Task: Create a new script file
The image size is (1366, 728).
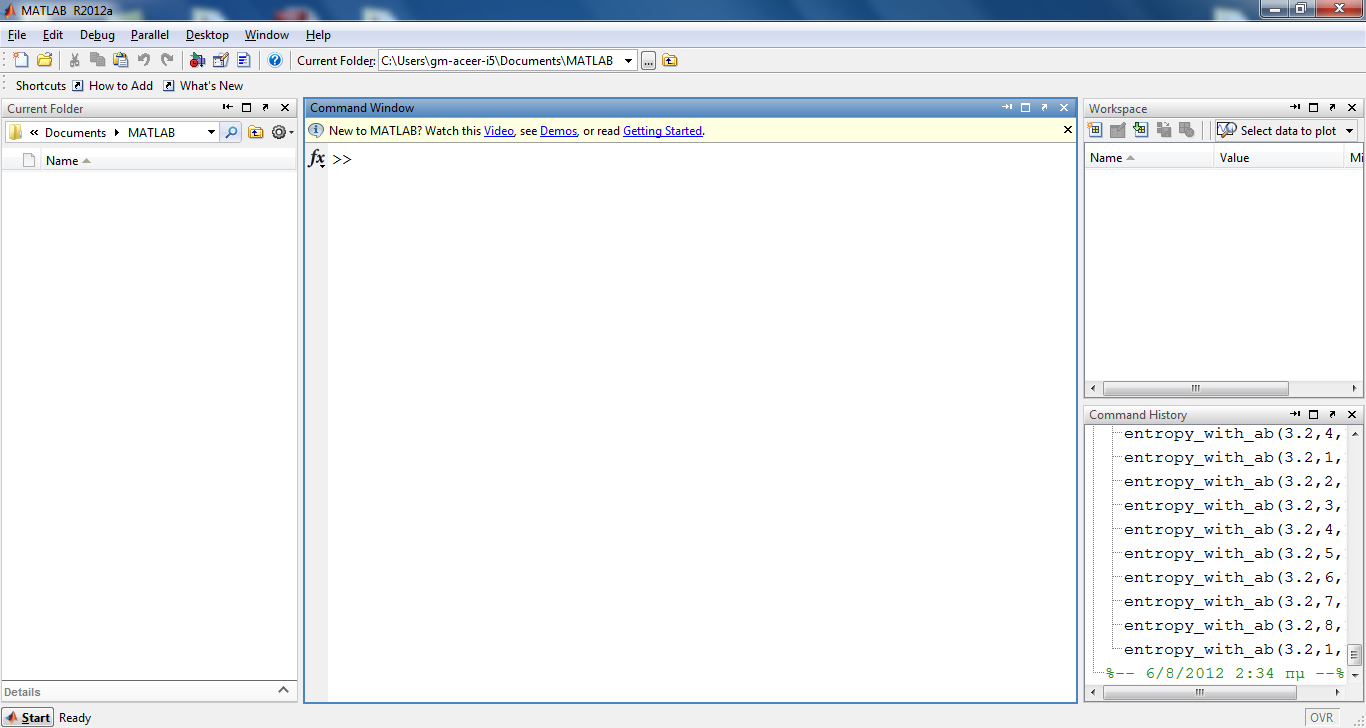Action: 21,60
